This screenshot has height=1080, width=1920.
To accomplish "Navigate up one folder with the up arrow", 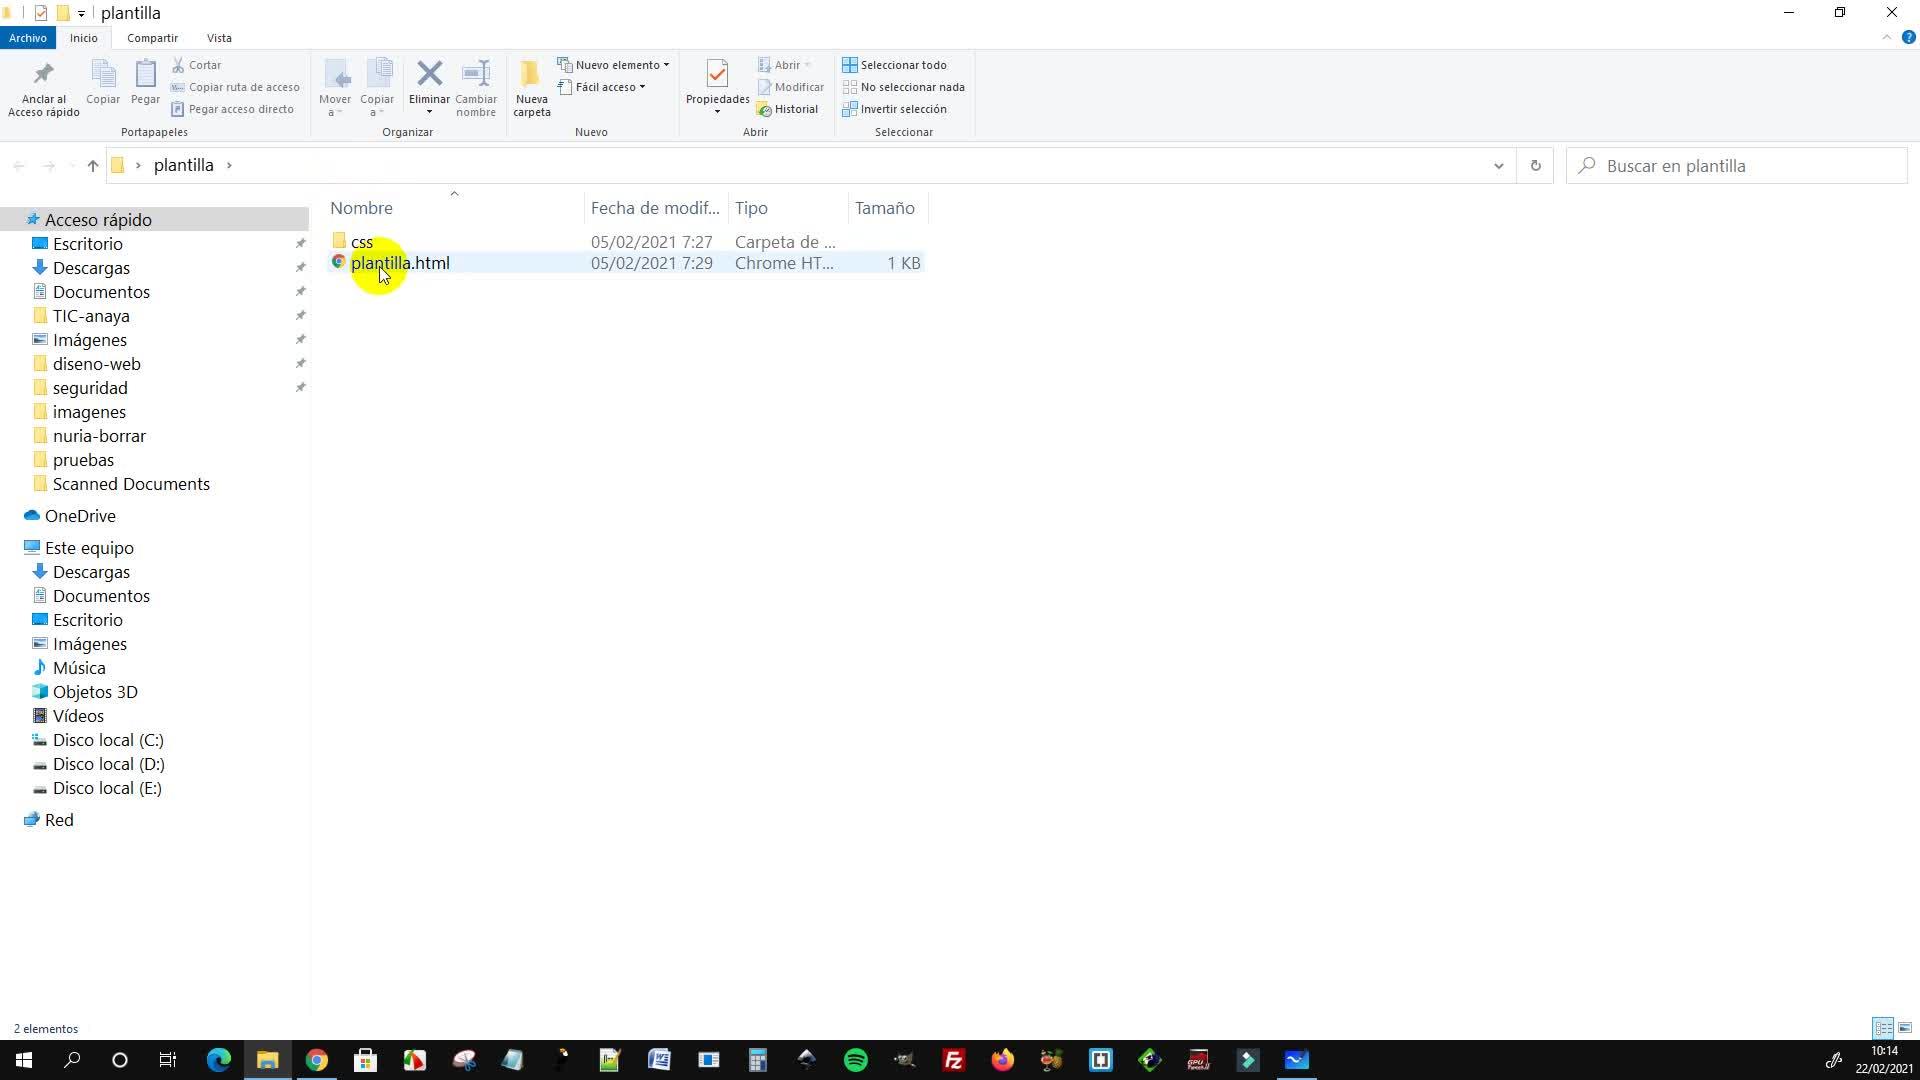I will [93, 166].
